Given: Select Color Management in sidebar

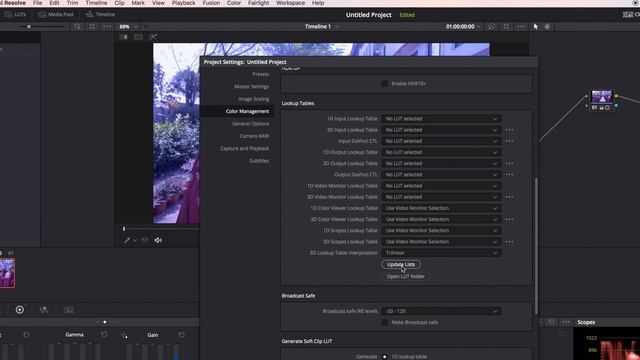Looking at the screenshot, I should [x=247, y=111].
